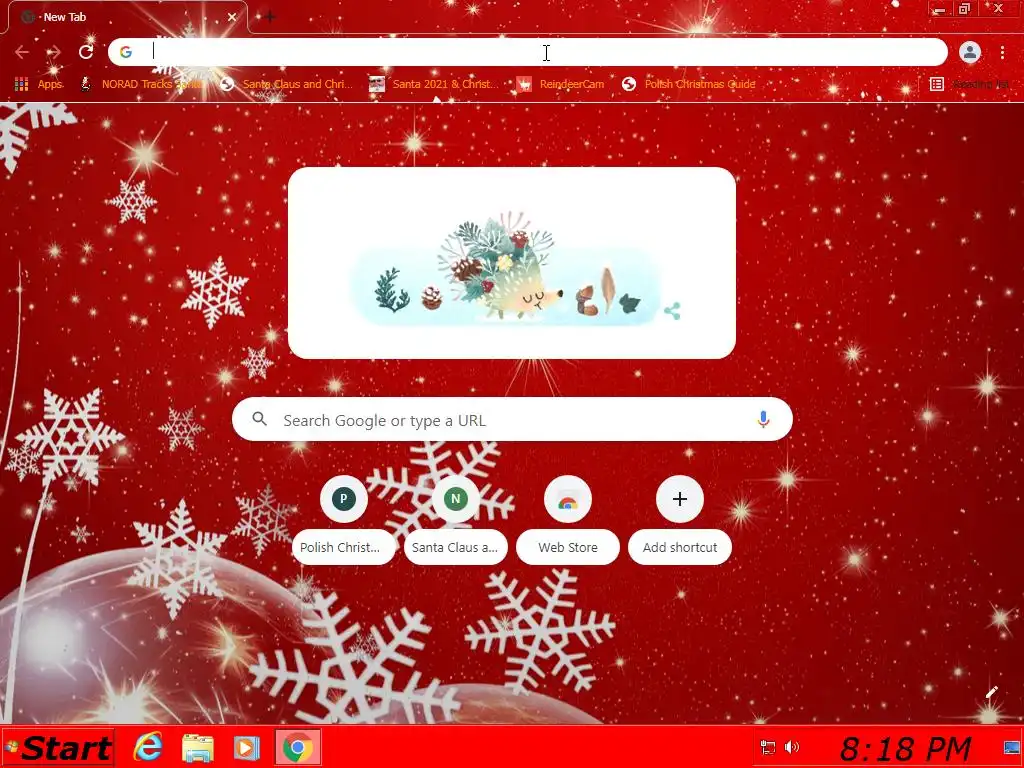Show desktop using taskbar corner icon
1024x768 pixels.
pos(1012,747)
